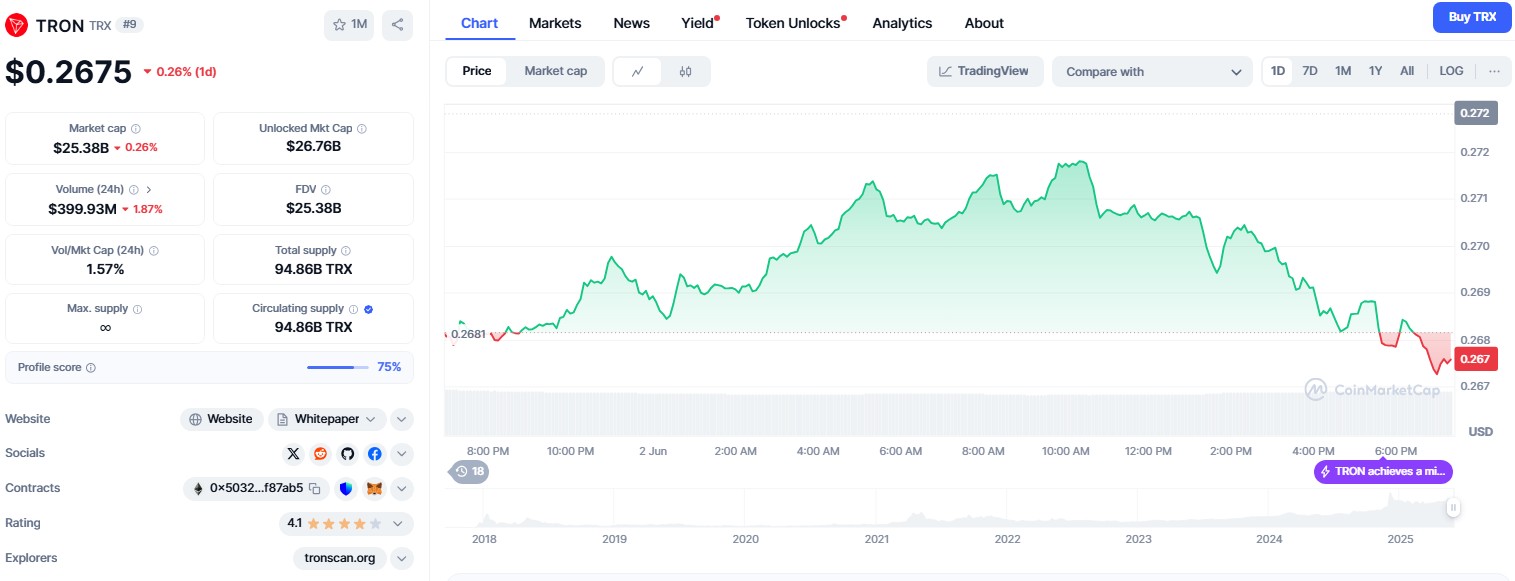This screenshot has width=1515, height=581.
Task: Click the share icon next to TRON
Action: (x=397, y=25)
